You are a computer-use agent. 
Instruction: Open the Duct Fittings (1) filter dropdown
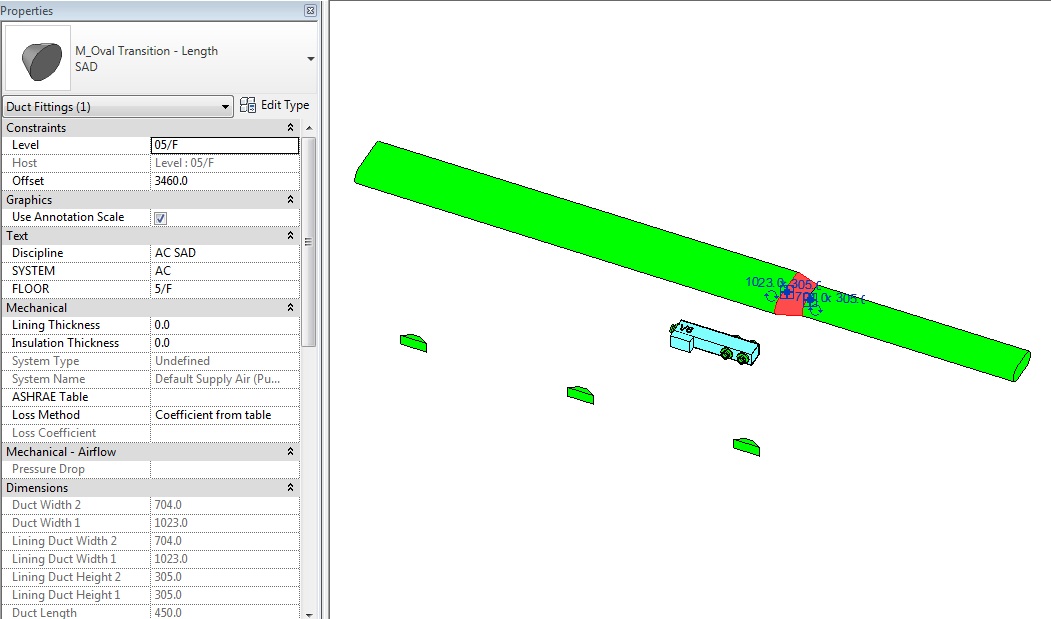pos(118,107)
